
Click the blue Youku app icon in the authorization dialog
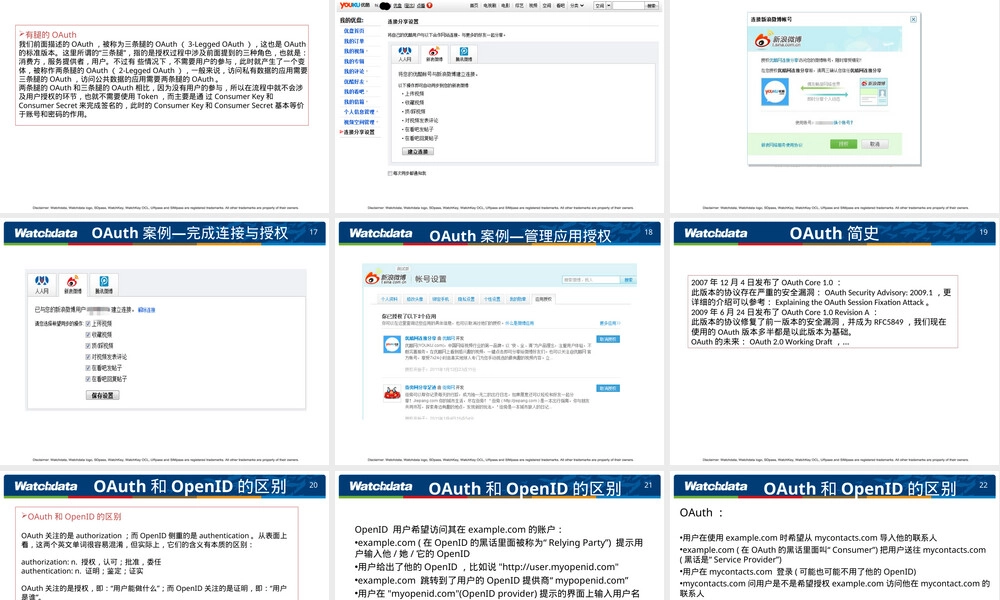(x=775, y=92)
